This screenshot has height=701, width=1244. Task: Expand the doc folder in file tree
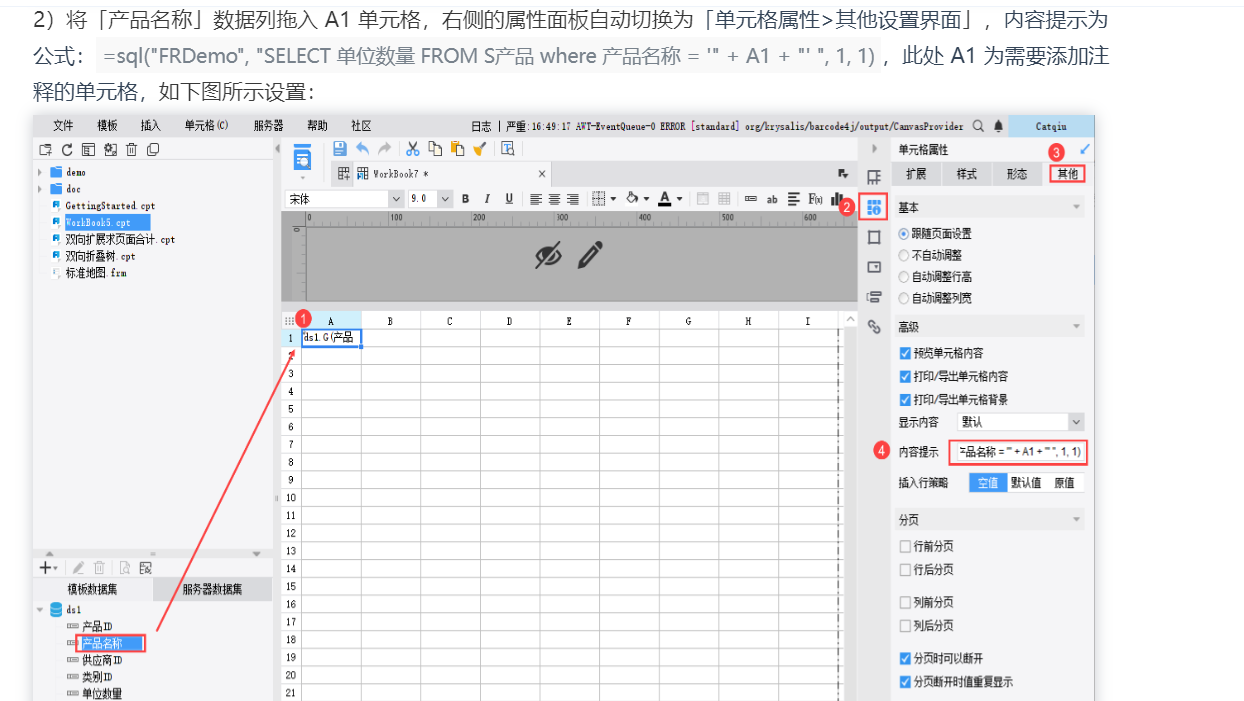point(41,189)
